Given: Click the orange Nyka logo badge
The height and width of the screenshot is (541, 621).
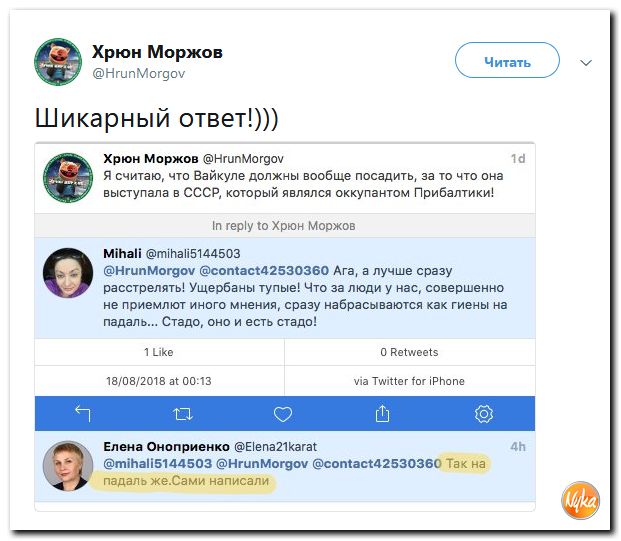Looking at the screenshot, I should [x=580, y=501].
